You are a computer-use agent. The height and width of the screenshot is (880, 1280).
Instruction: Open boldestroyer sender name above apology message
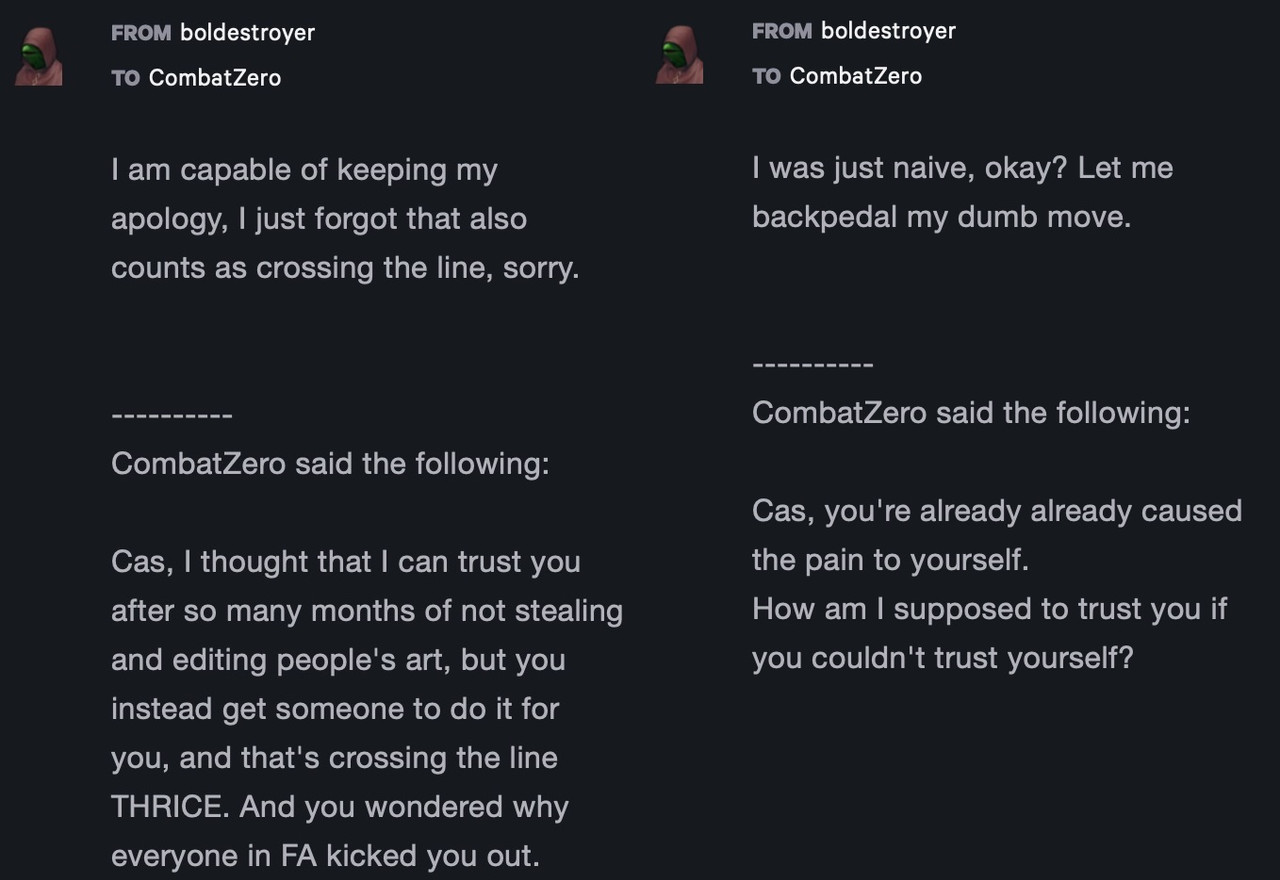click(x=247, y=33)
